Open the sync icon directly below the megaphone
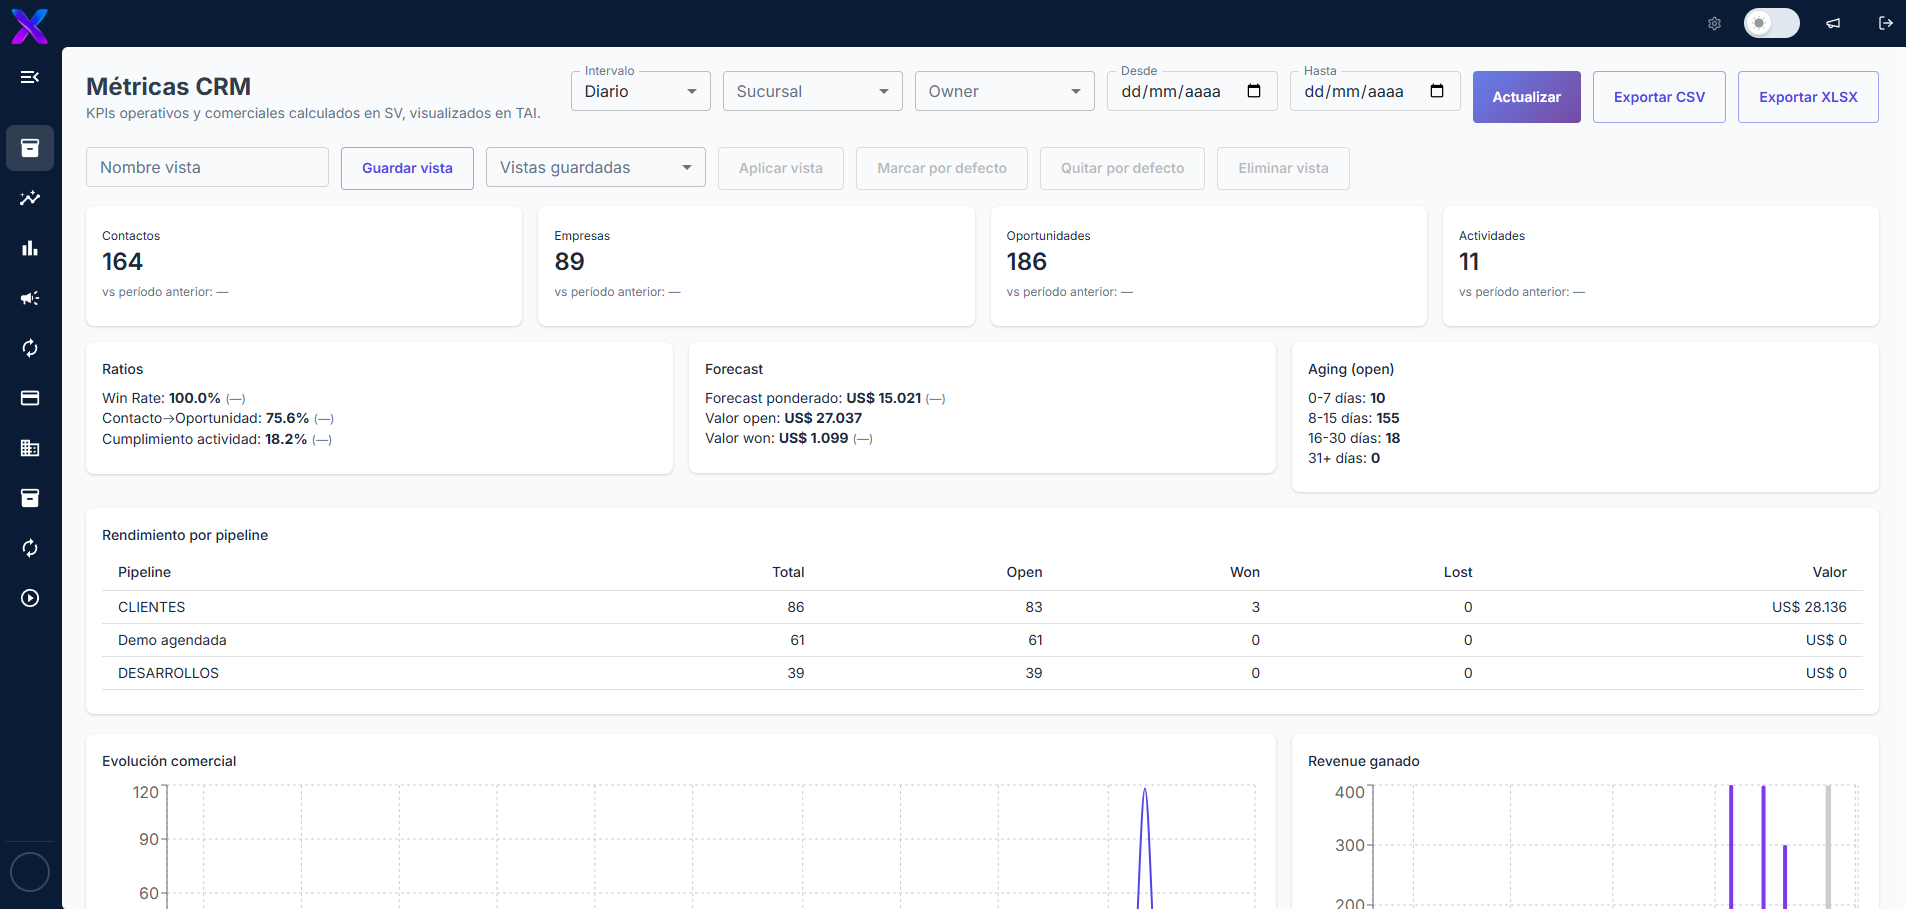 click(30, 348)
